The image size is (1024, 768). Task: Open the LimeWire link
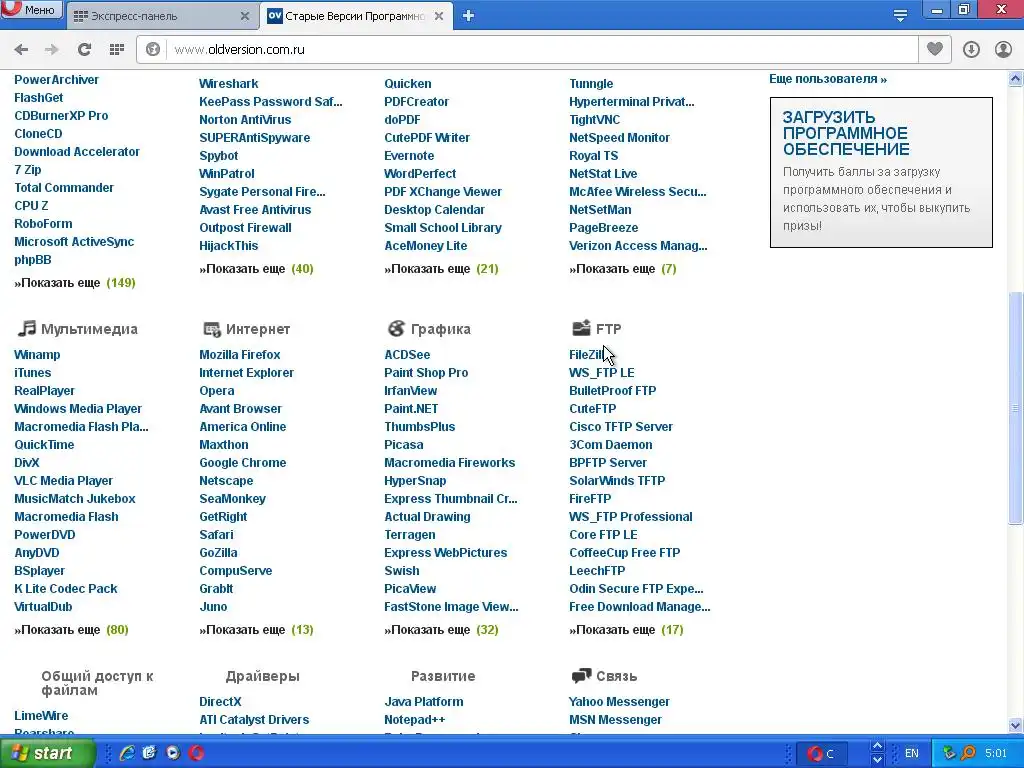tap(41, 716)
